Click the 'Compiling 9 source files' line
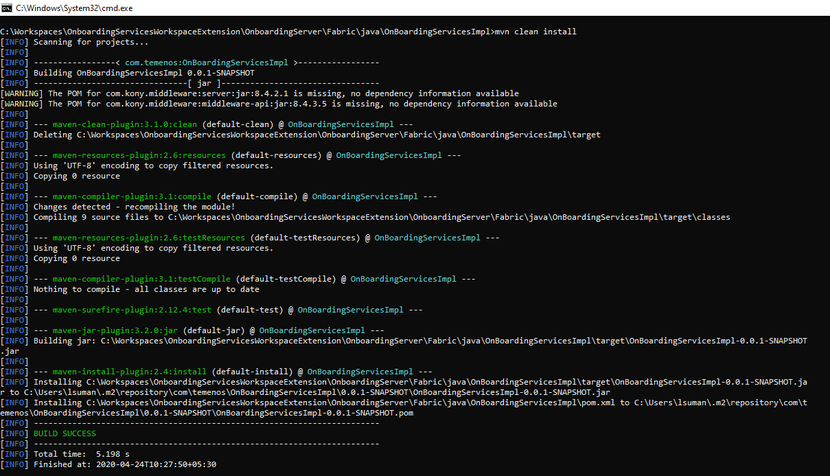830x476 pixels. (x=380, y=217)
